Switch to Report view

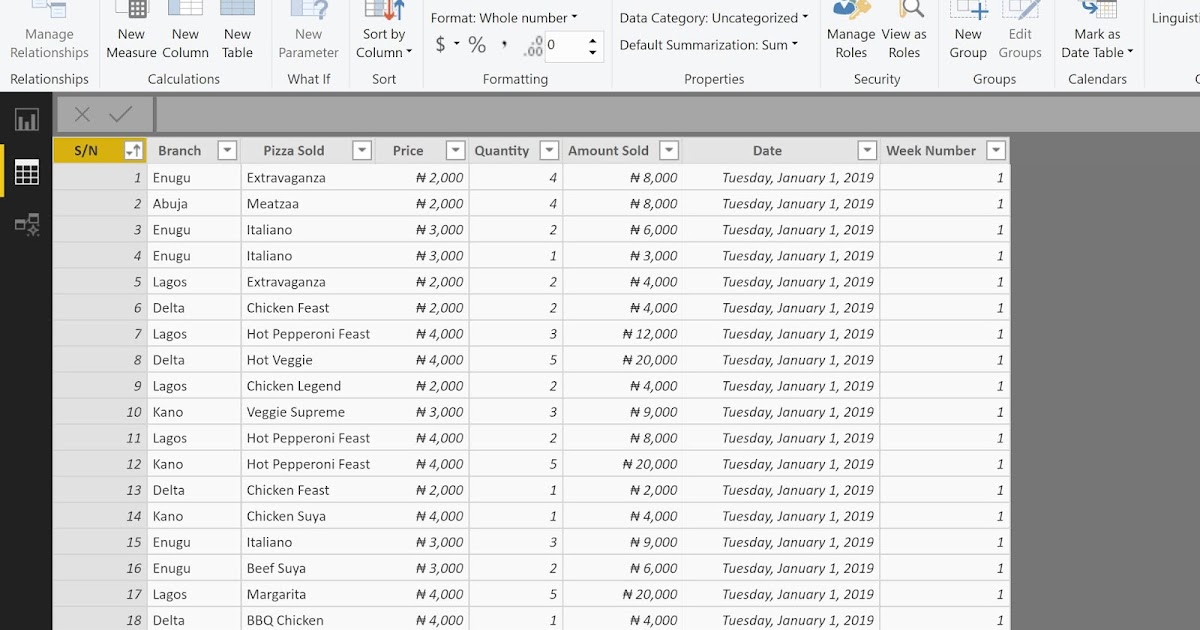tap(26, 121)
